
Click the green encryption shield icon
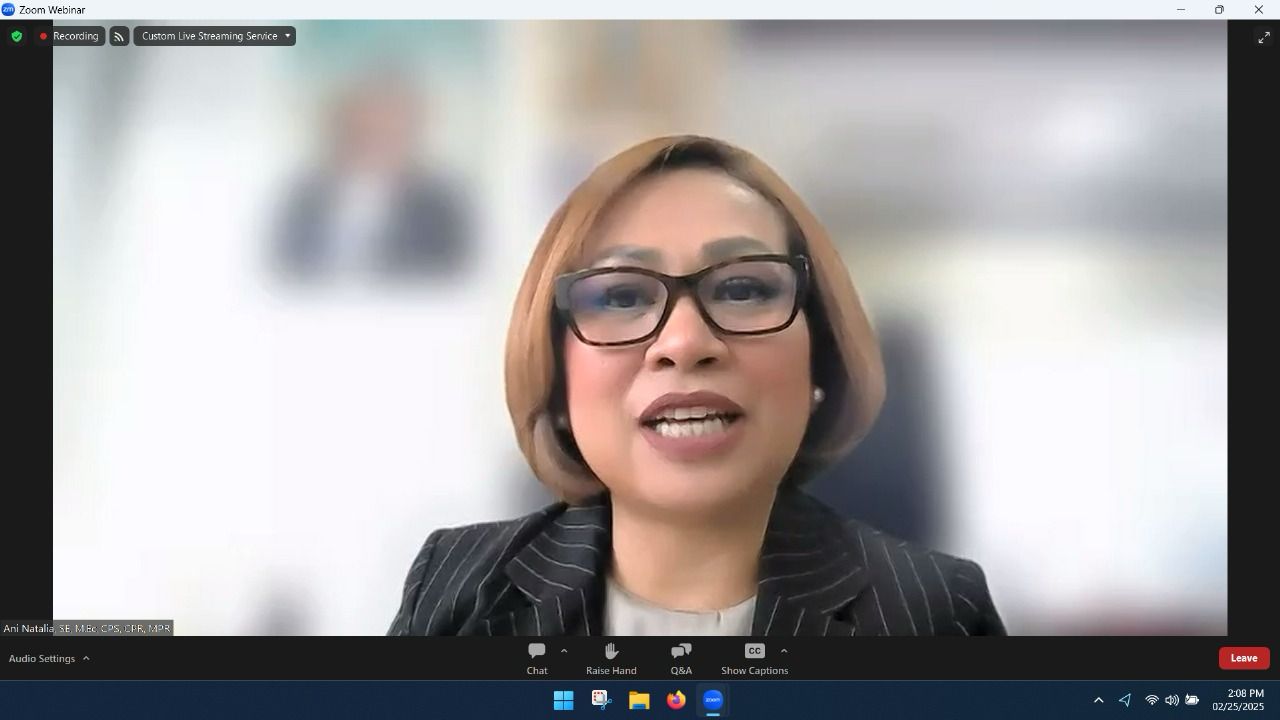tap(16, 36)
